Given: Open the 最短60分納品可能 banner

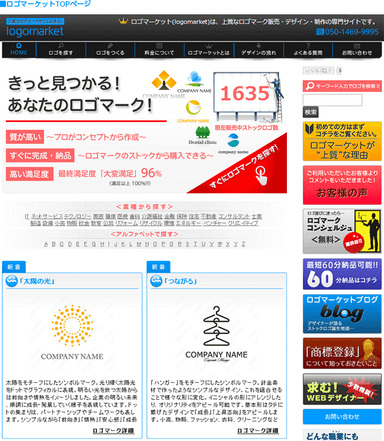Looking at the screenshot, I should coord(342,274).
